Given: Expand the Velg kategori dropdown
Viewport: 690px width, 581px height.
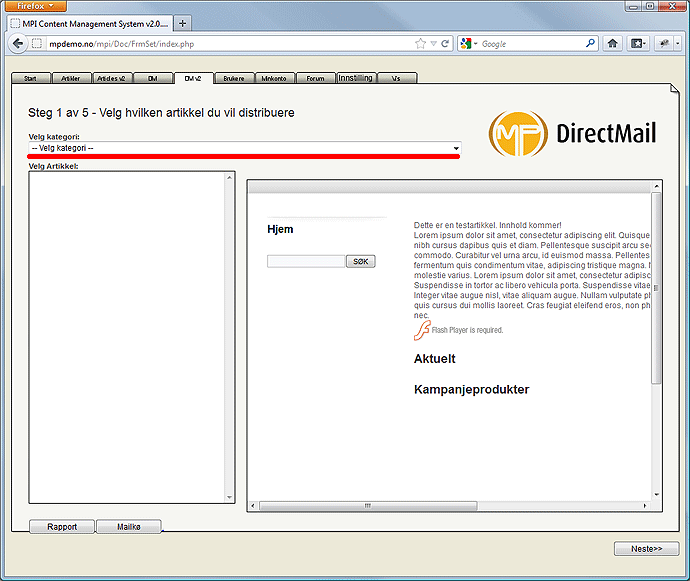Looking at the screenshot, I should [x=245, y=148].
